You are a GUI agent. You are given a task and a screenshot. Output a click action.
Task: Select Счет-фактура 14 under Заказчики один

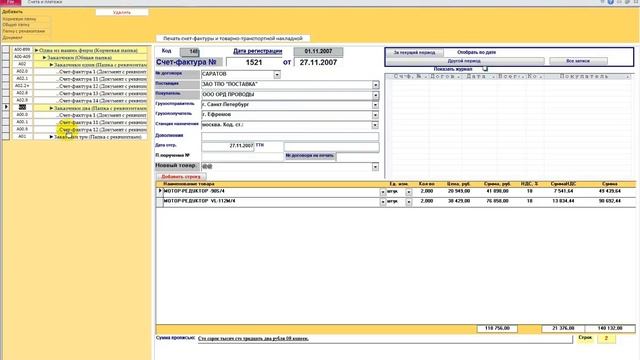[x=102, y=101]
